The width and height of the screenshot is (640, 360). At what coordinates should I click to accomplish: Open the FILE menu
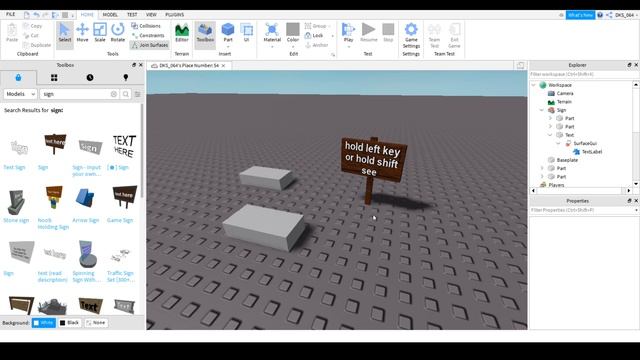[11, 14]
